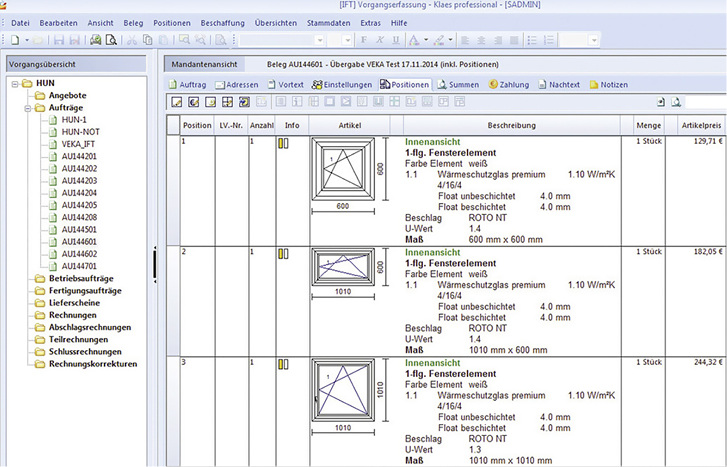This screenshot has width=727, height=467.
Task: Select the VEKA_IFT order in the tree
Action: pyautogui.click(x=78, y=145)
